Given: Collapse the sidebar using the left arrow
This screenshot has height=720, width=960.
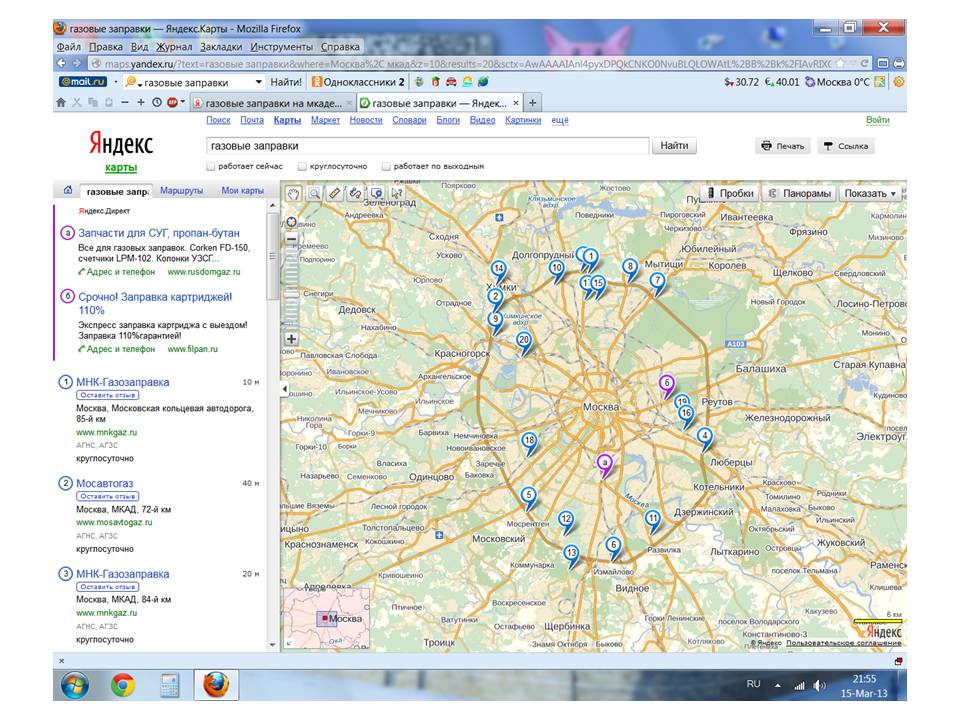Looking at the screenshot, I should [x=283, y=388].
